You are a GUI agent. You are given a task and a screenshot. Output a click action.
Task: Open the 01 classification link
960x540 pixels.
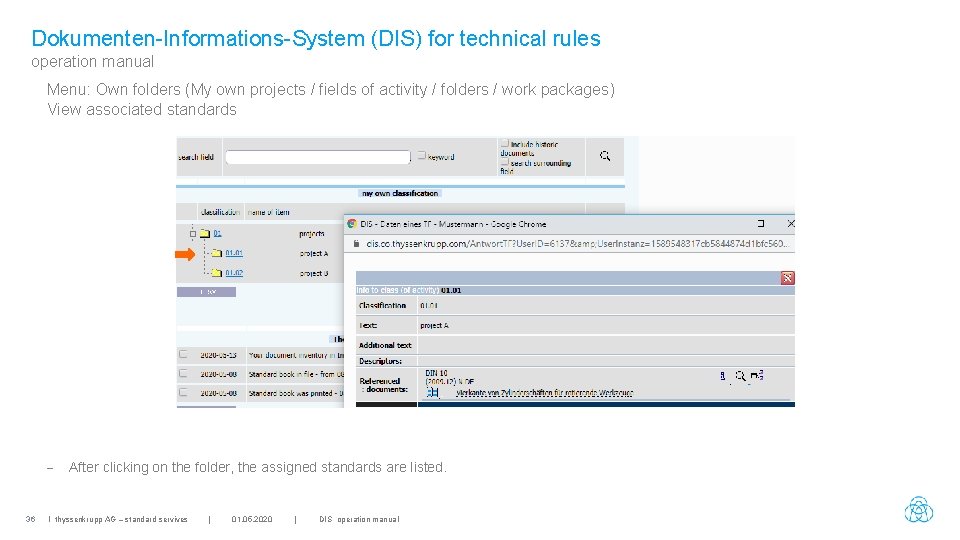click(x=217, y=233)
